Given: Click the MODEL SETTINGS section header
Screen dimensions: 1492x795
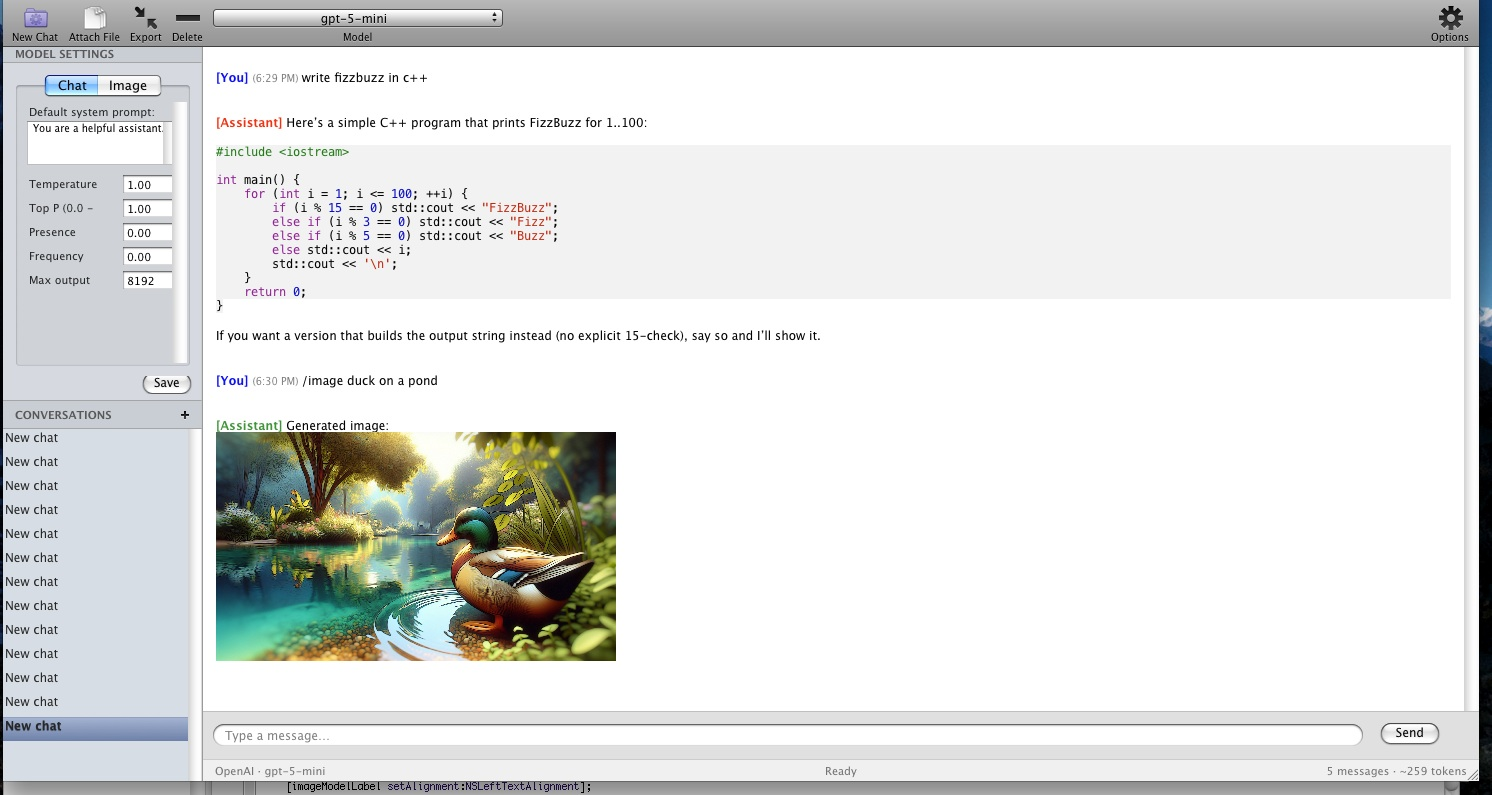Looking at the screenshot, I should tap(65, 54).
